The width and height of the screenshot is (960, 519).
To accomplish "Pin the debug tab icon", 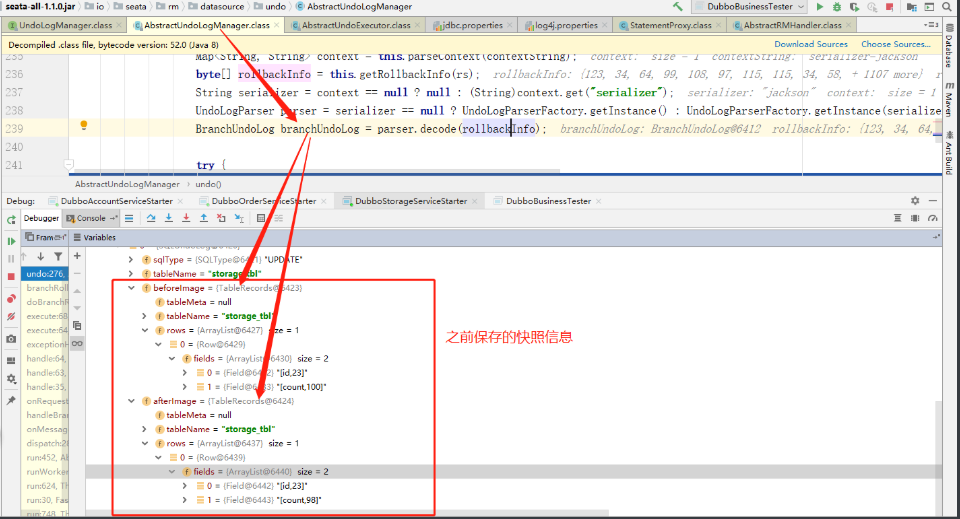I will (x=11, y=400).
